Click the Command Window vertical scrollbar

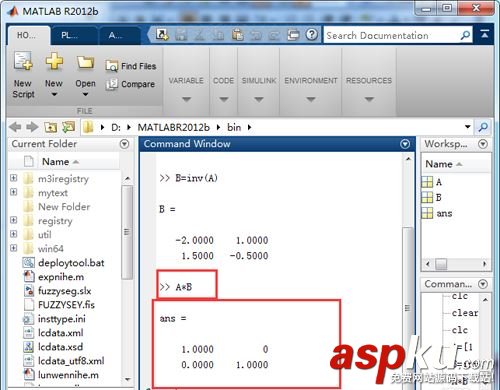[407, 307]
